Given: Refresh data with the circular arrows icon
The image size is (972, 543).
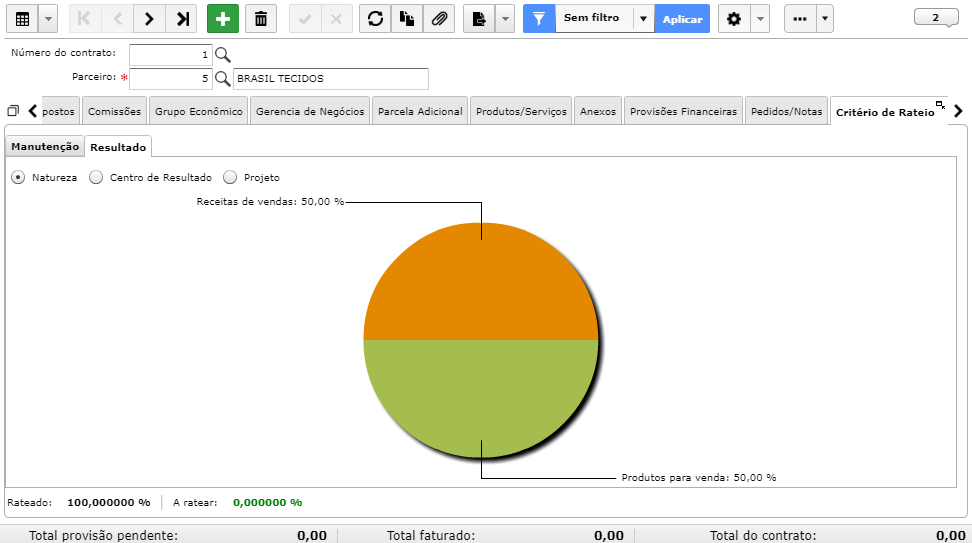Looking at the screenshot, I should [375, 19].
